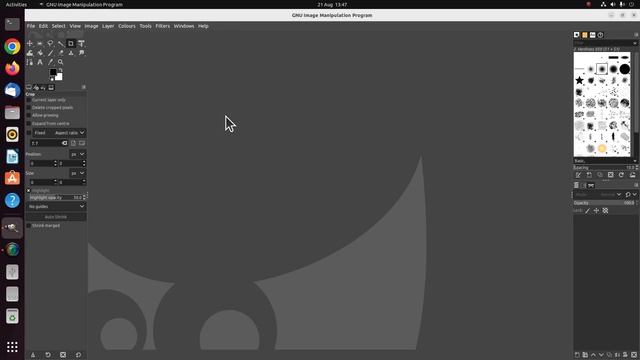
Task: Select the Pencil tool in toolbox
Action: (50, 53)
